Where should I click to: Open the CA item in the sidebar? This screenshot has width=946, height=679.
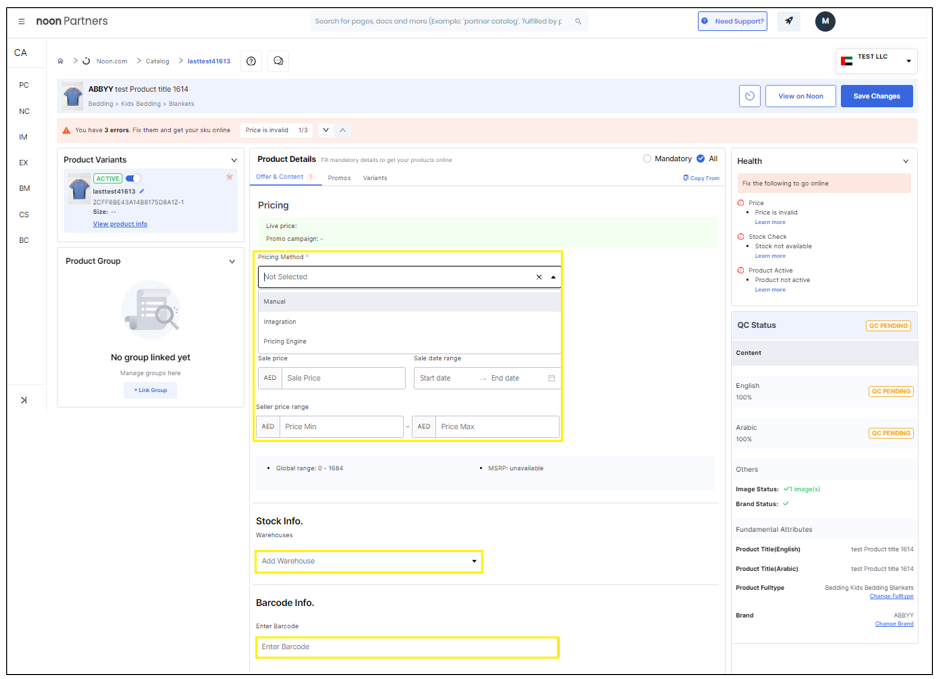(21, 53)
